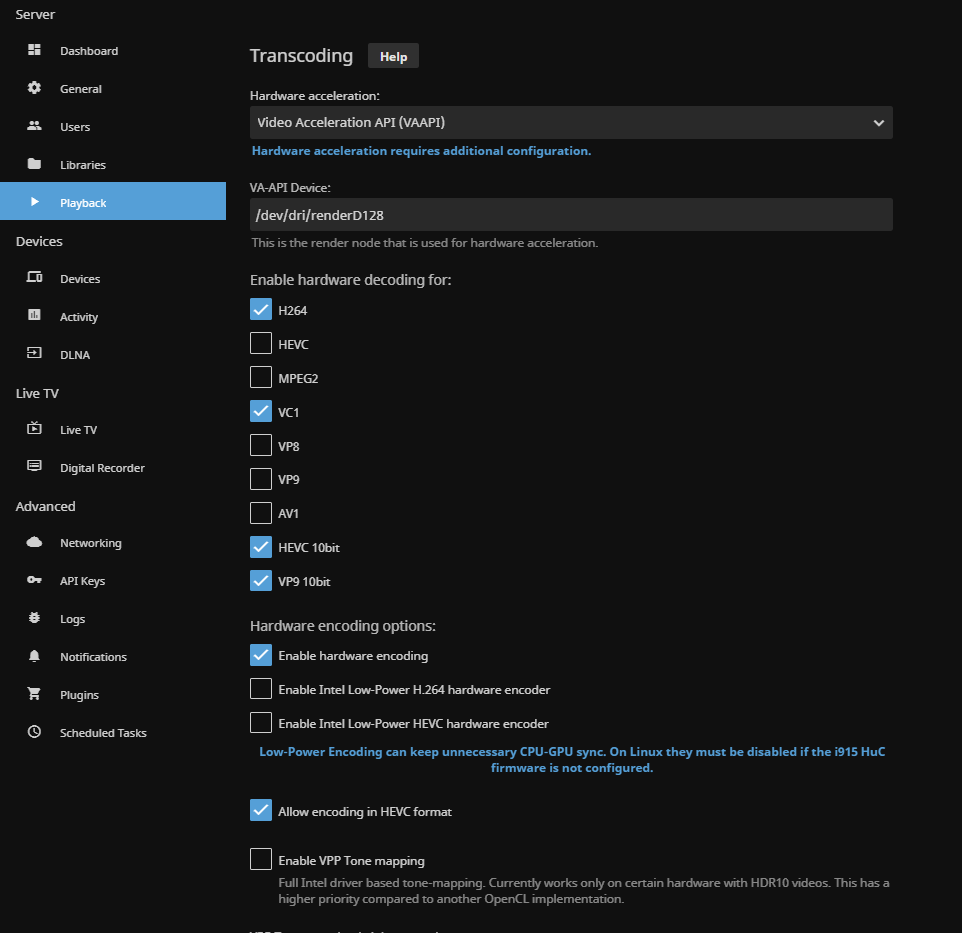Open Logs via the bug icon
The height and width of the screenshot is (933, 962).
34,618
